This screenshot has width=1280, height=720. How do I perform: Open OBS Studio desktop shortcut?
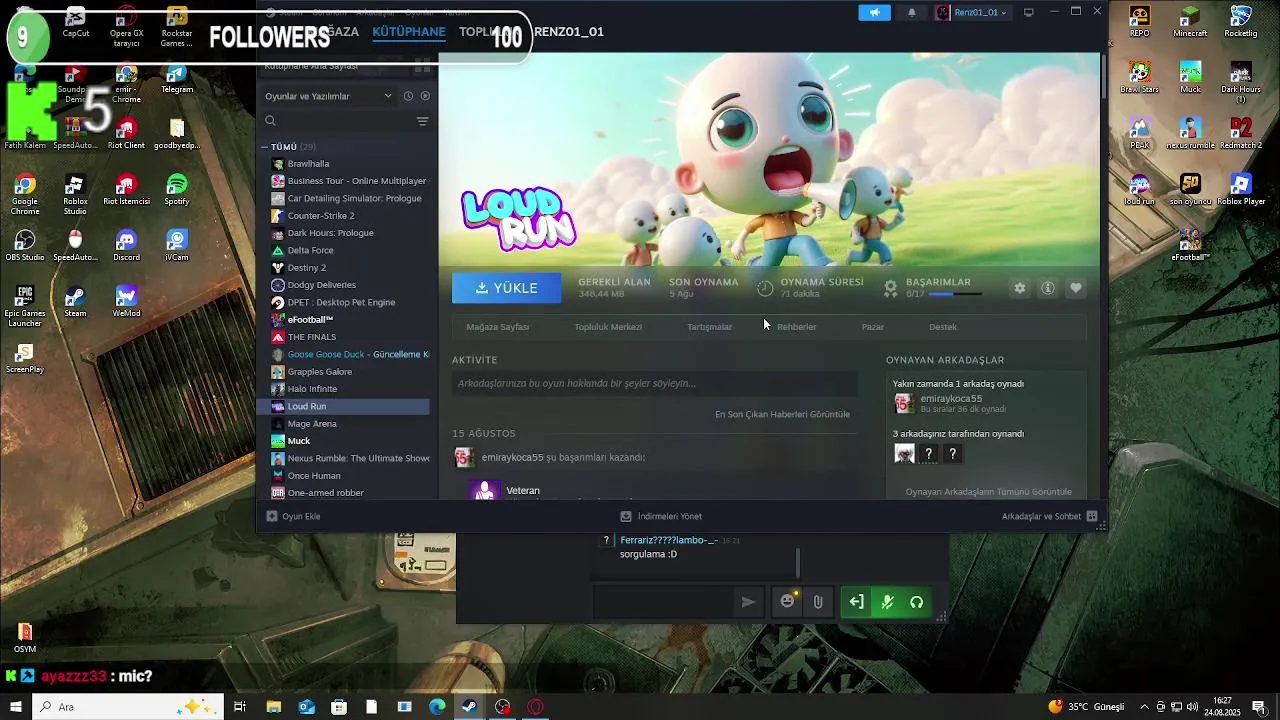point(25,245)
